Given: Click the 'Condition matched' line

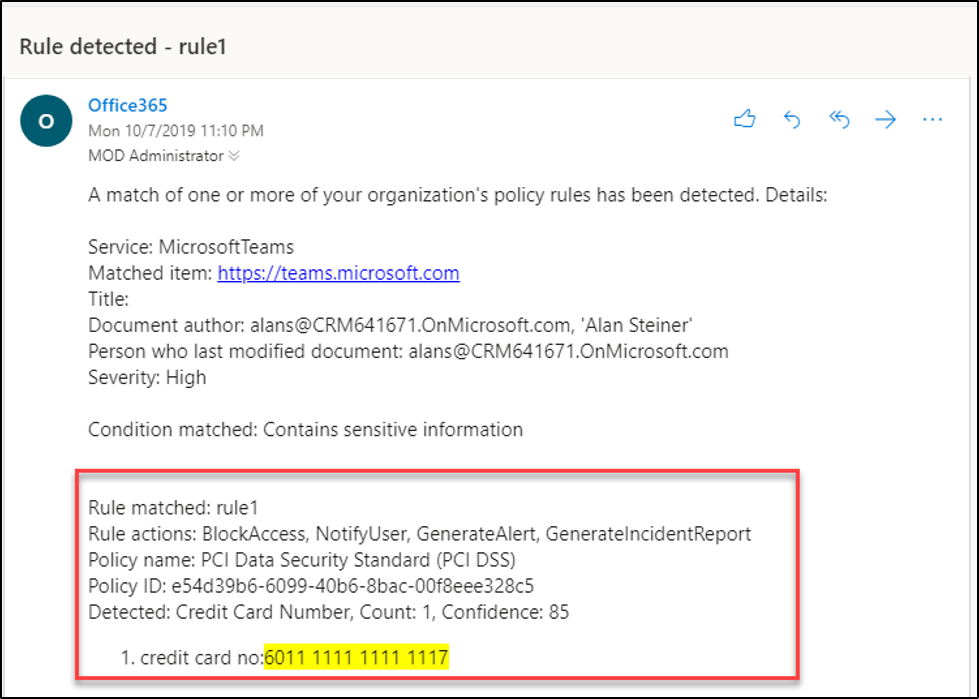Looking at the screenshot, I should 305,430.
